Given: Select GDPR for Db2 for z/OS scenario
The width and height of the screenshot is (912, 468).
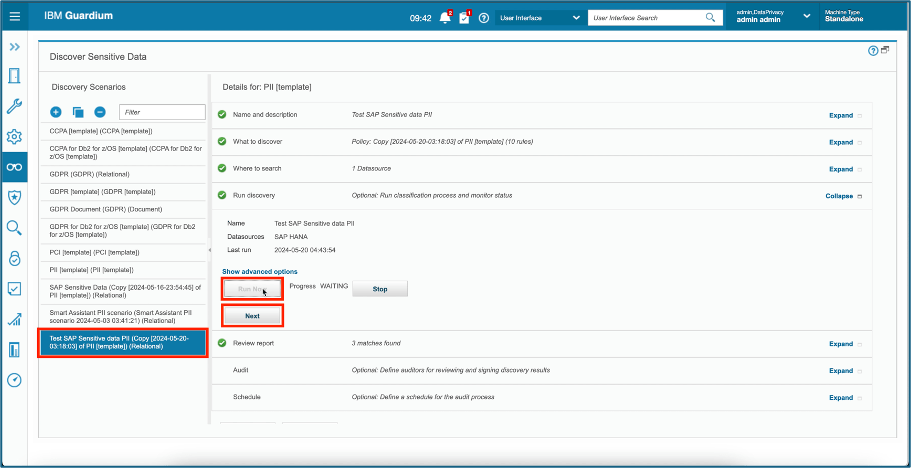Looking at the screenshot, I should coord(123,231).
